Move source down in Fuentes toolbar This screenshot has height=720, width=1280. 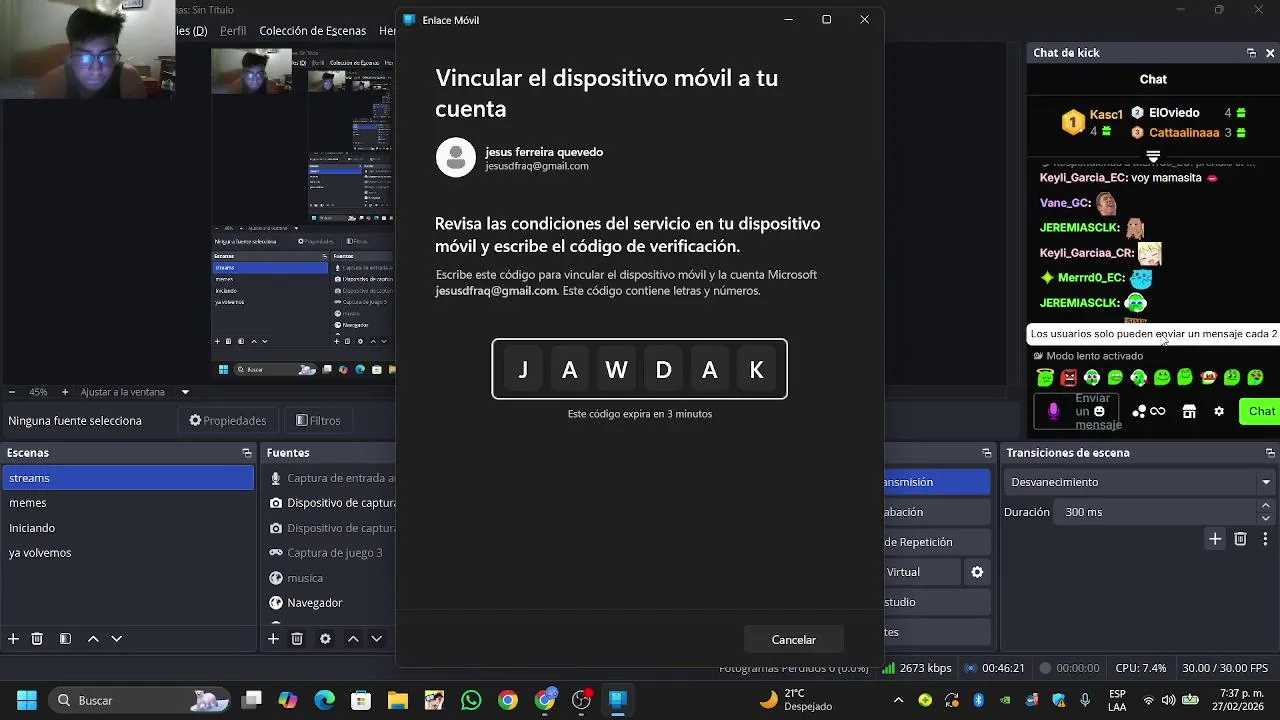[x=377, y=639]
